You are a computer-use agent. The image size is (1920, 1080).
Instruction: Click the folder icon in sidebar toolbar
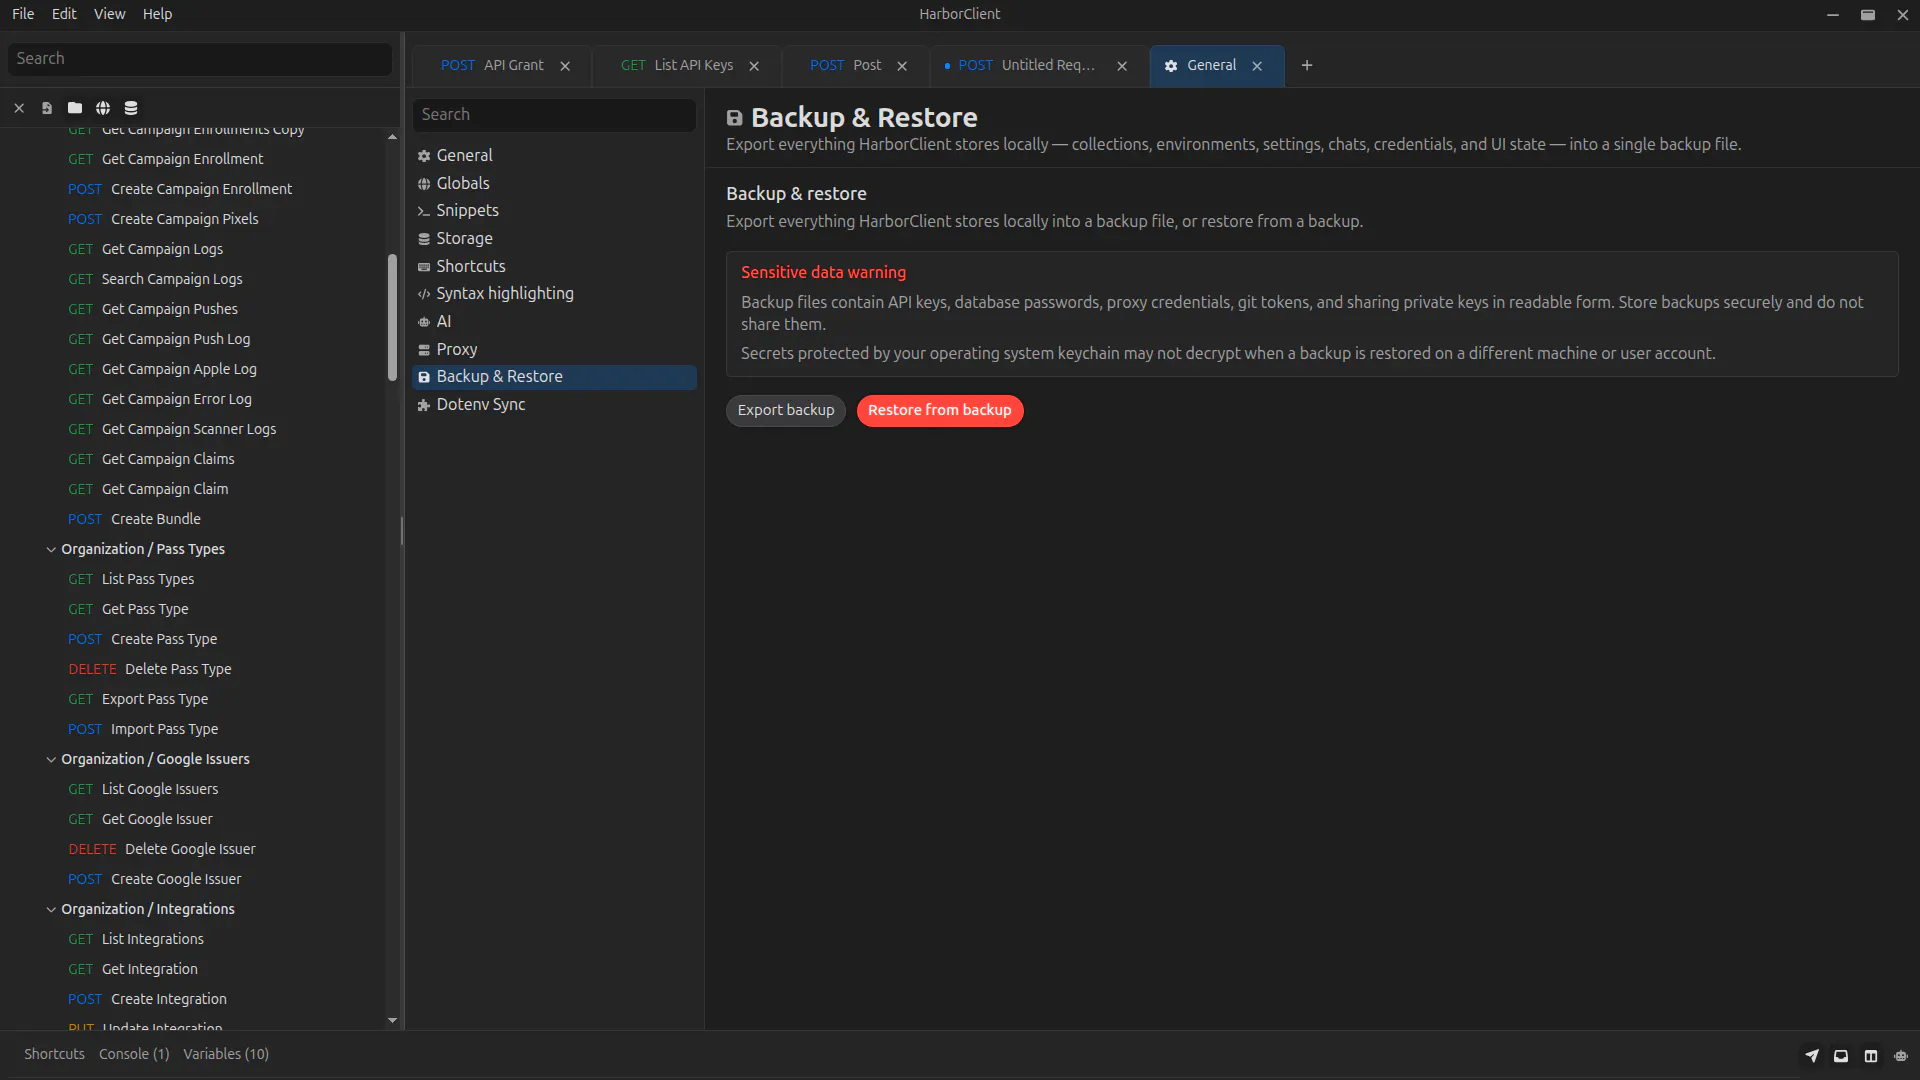(x=75, y=108)
